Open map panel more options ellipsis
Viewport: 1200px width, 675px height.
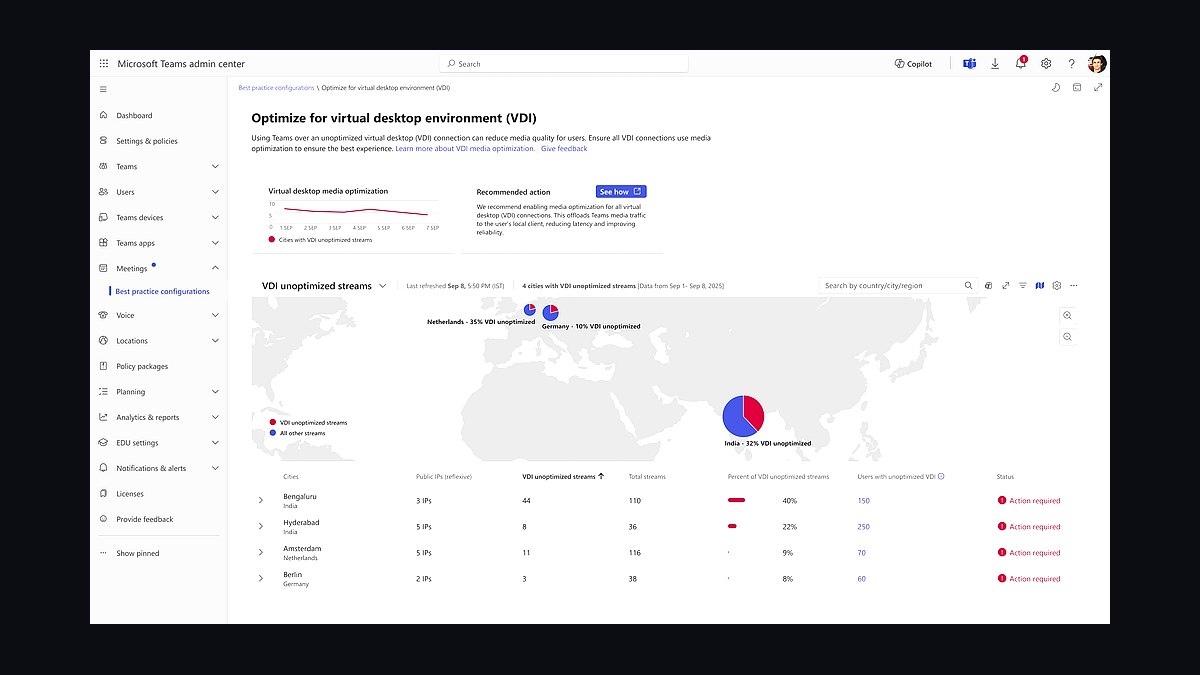tap(1074, 285)
